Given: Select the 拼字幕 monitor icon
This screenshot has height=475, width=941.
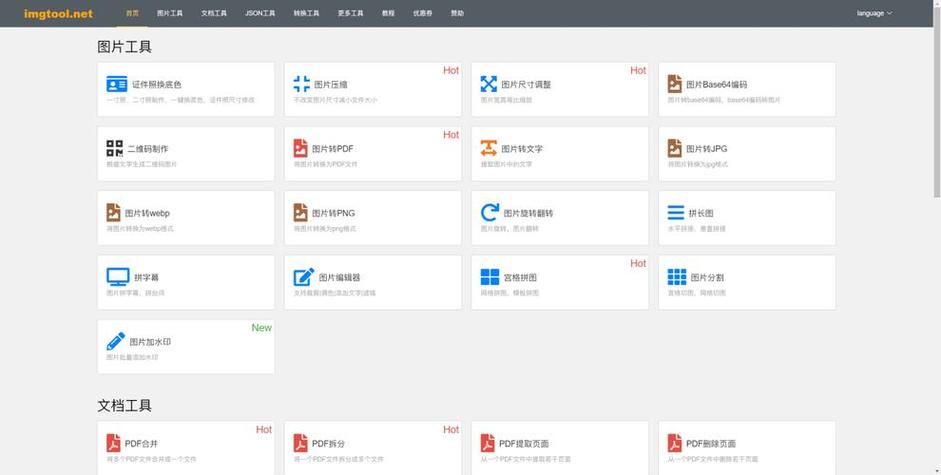Looking at the screenshot, I should (x=118, y=277).
